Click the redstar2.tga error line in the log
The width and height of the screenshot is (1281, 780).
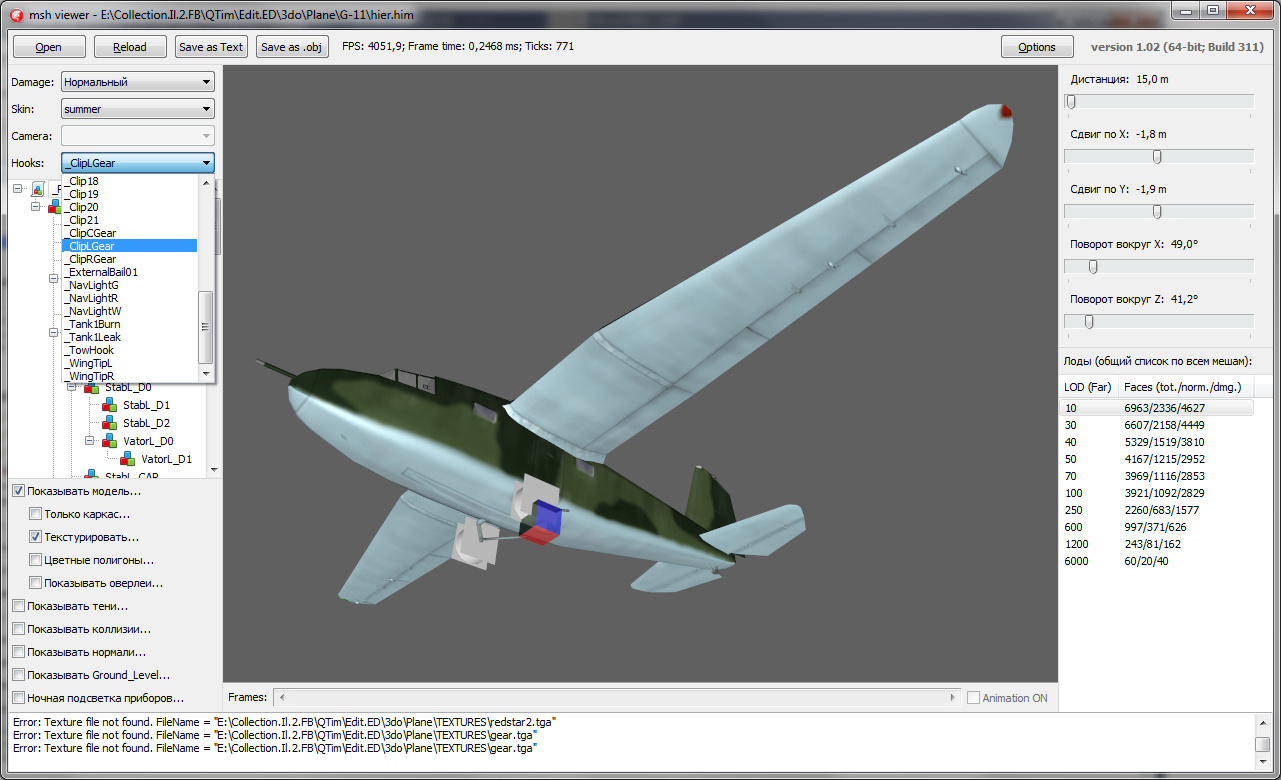pos(284,721)
